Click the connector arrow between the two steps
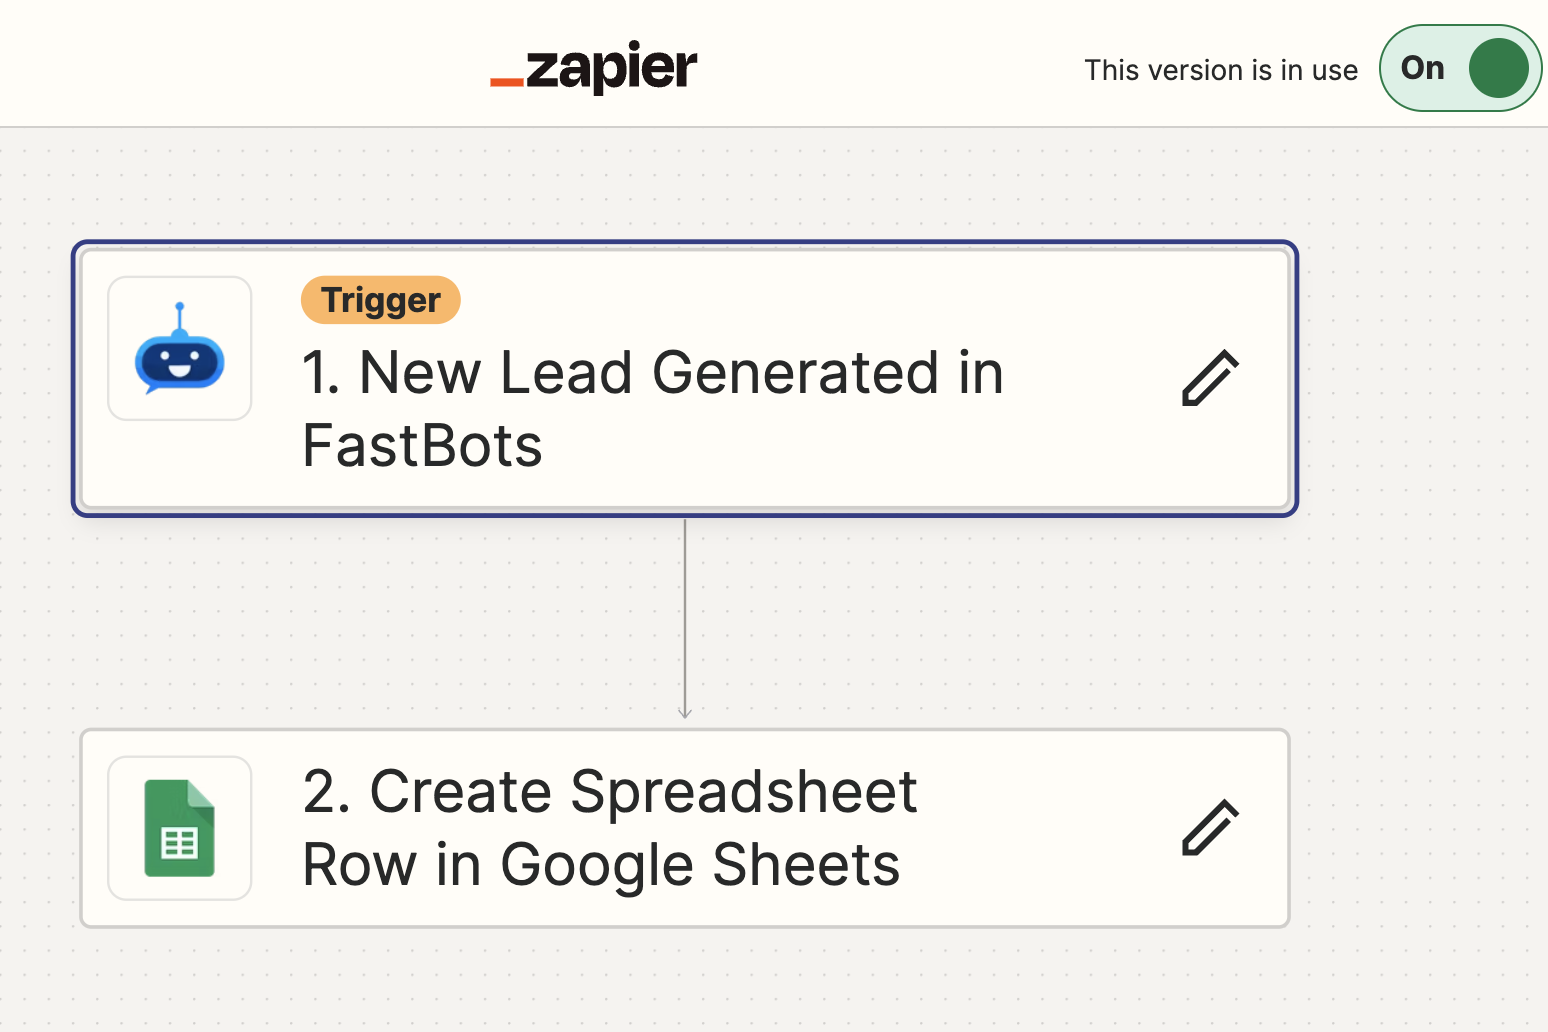Viewport: 1548px width, 1032px height. [x=685, y=620]
